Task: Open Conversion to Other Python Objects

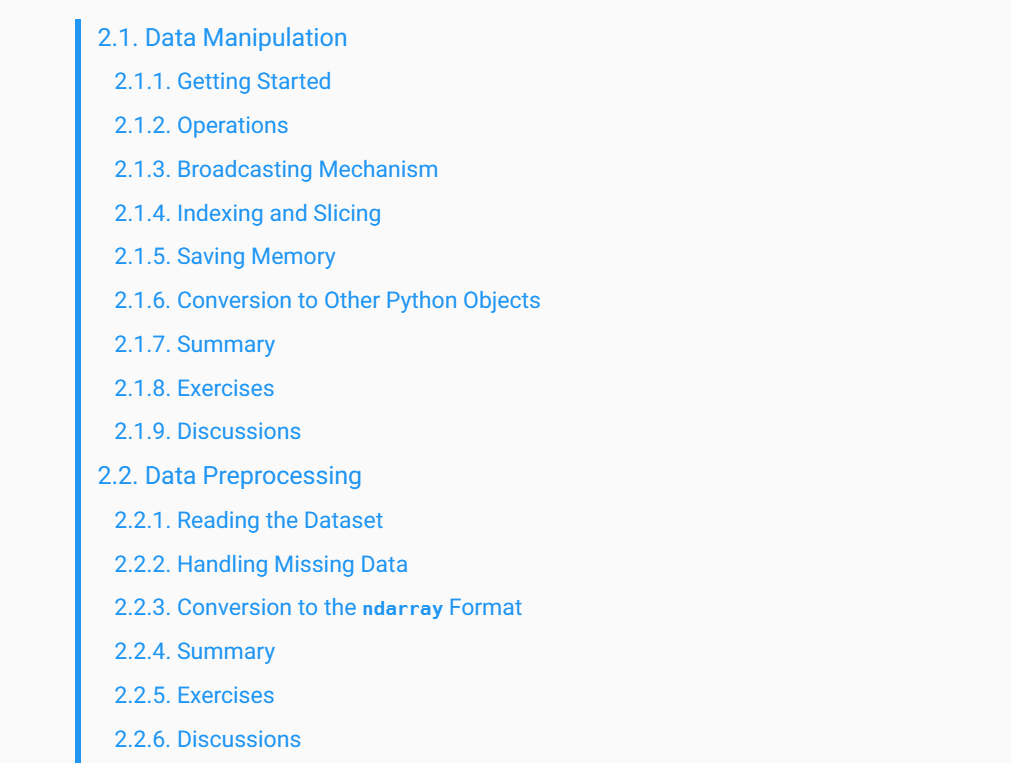Action: point(358,301)
